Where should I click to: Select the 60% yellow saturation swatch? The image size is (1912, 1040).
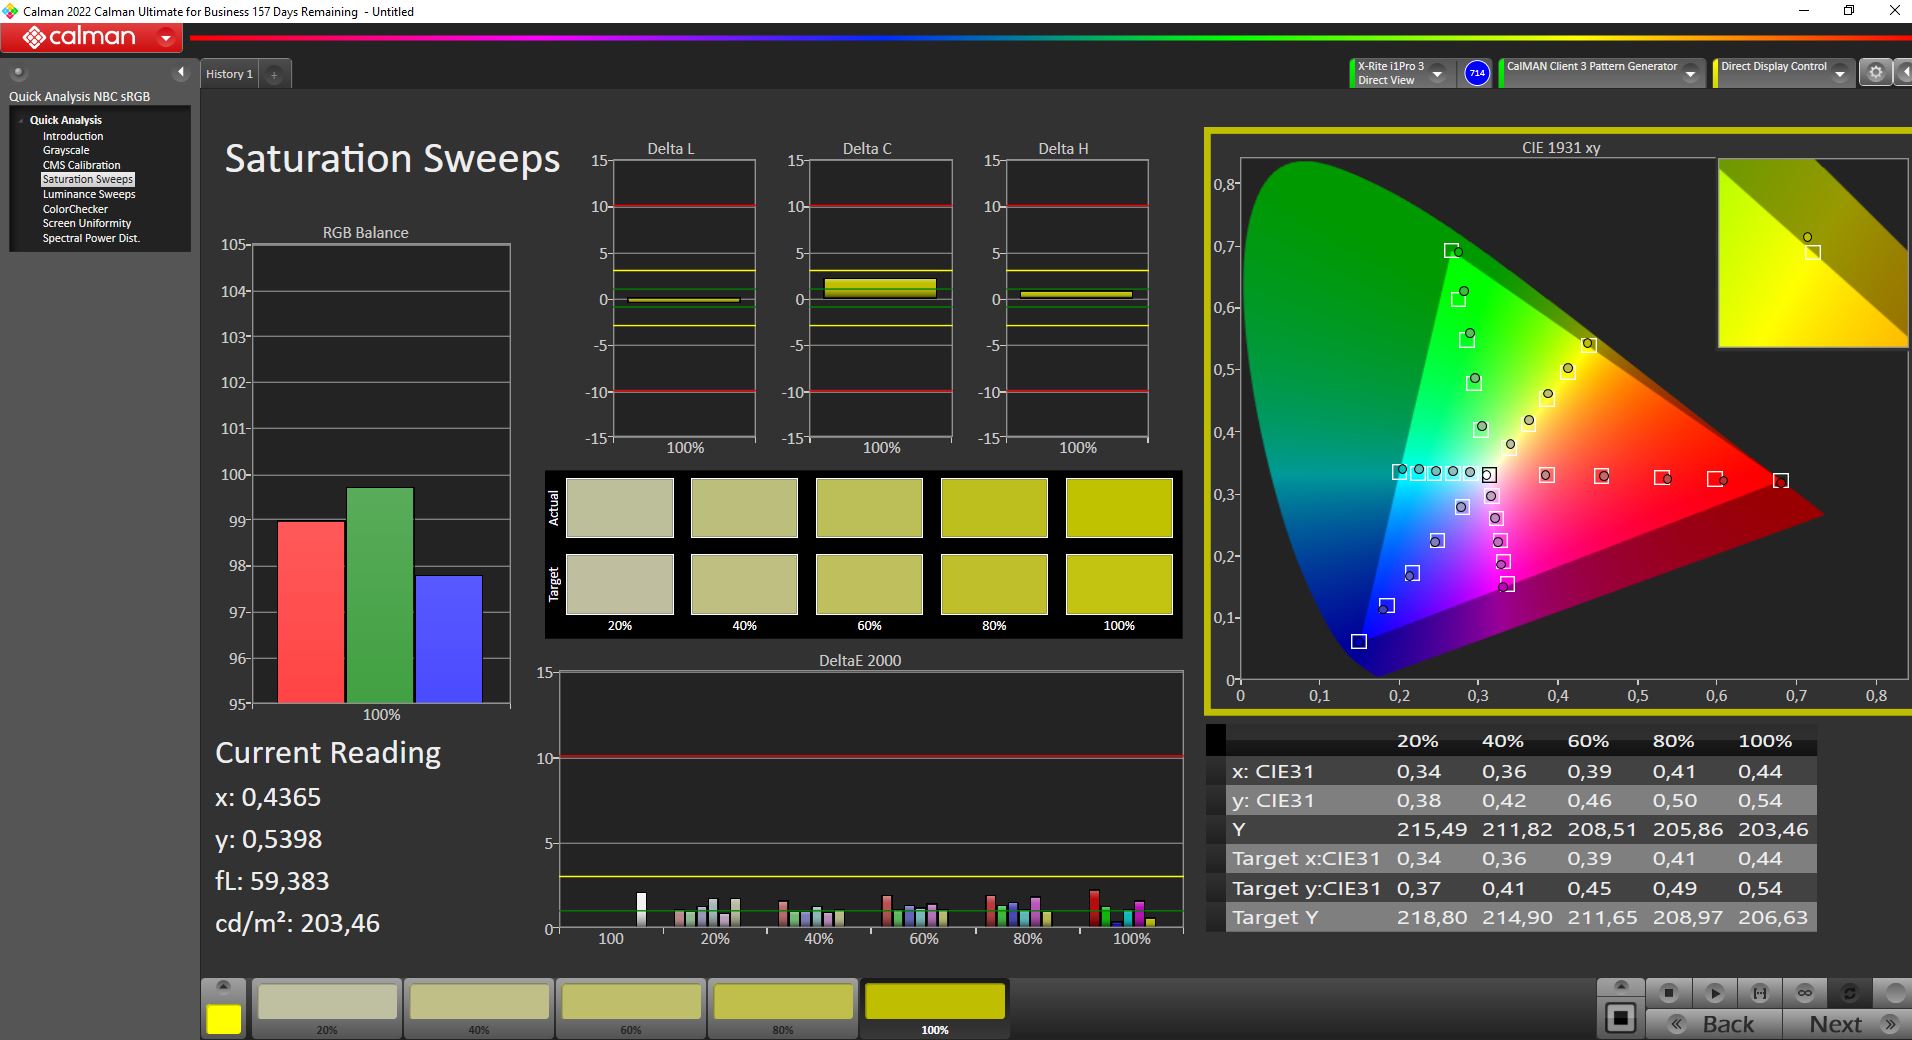pos(631,1008)
